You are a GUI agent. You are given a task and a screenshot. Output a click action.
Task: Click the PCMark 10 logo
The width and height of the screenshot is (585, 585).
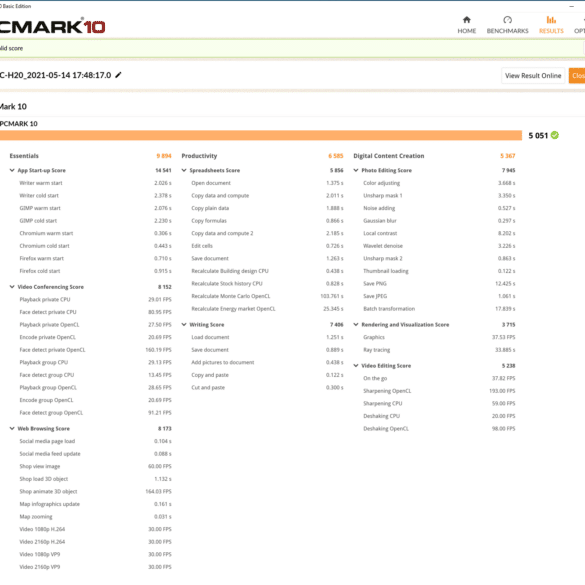tap(53, 26)
